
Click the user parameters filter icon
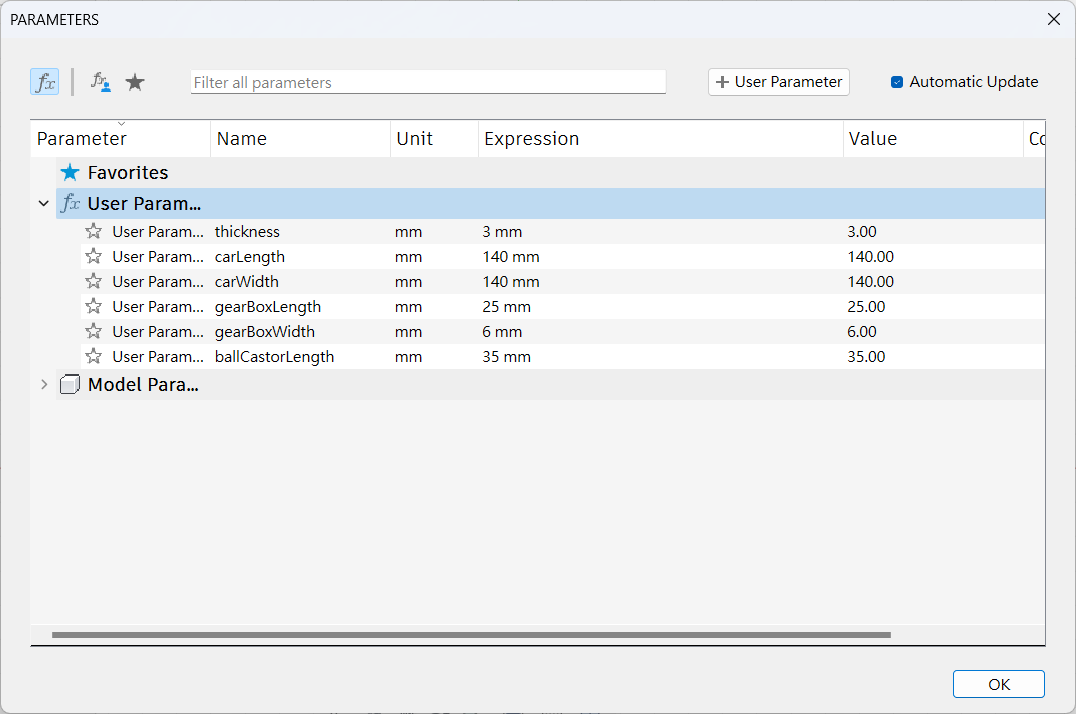point(100,82)
